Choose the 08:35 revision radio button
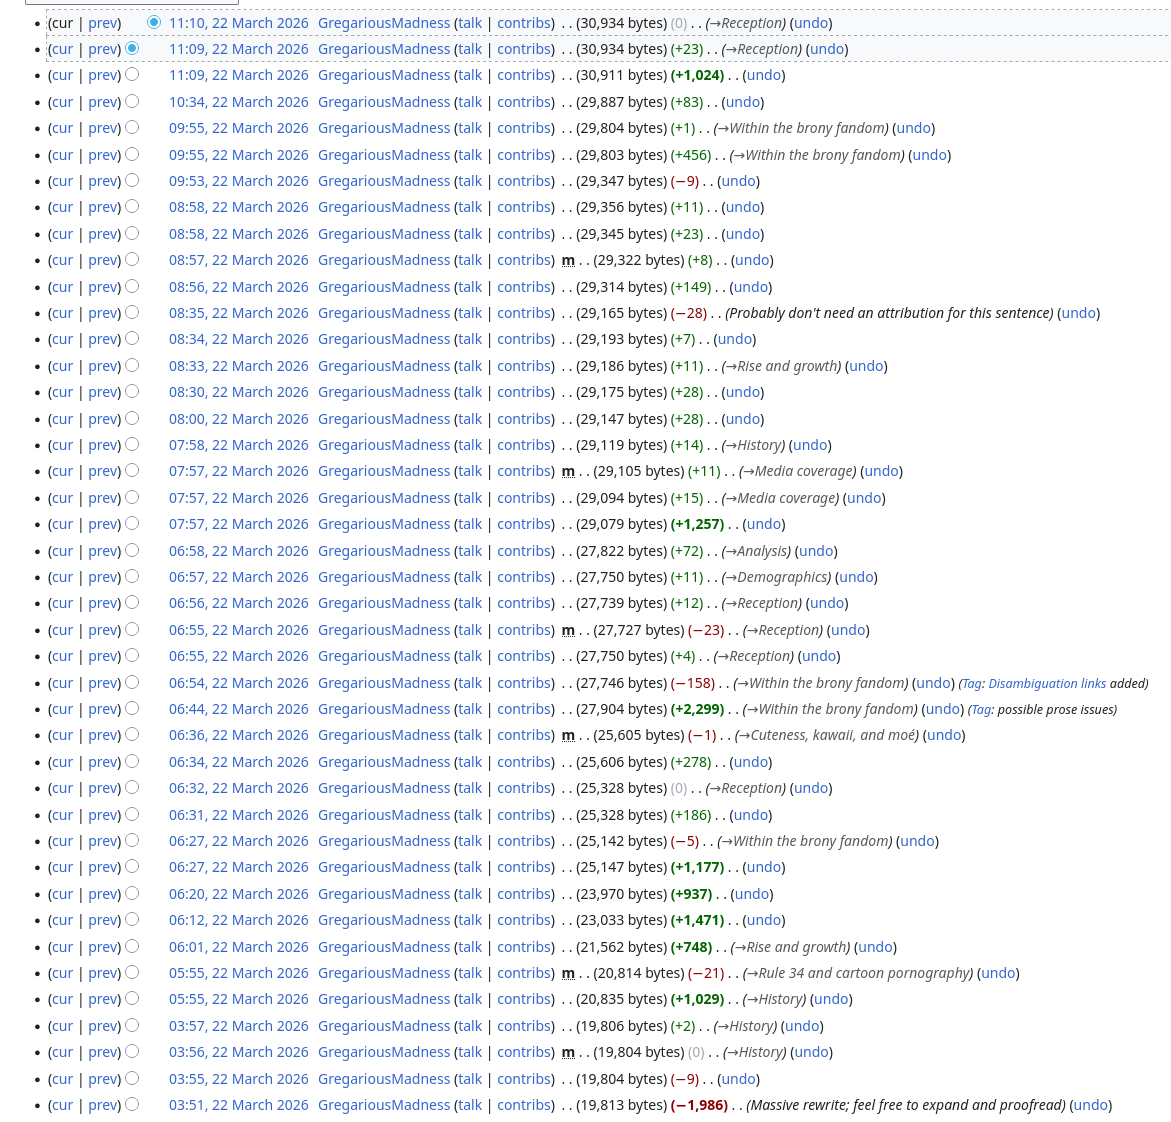The height and width of the screenshot is (1122, 1171). 132,312
